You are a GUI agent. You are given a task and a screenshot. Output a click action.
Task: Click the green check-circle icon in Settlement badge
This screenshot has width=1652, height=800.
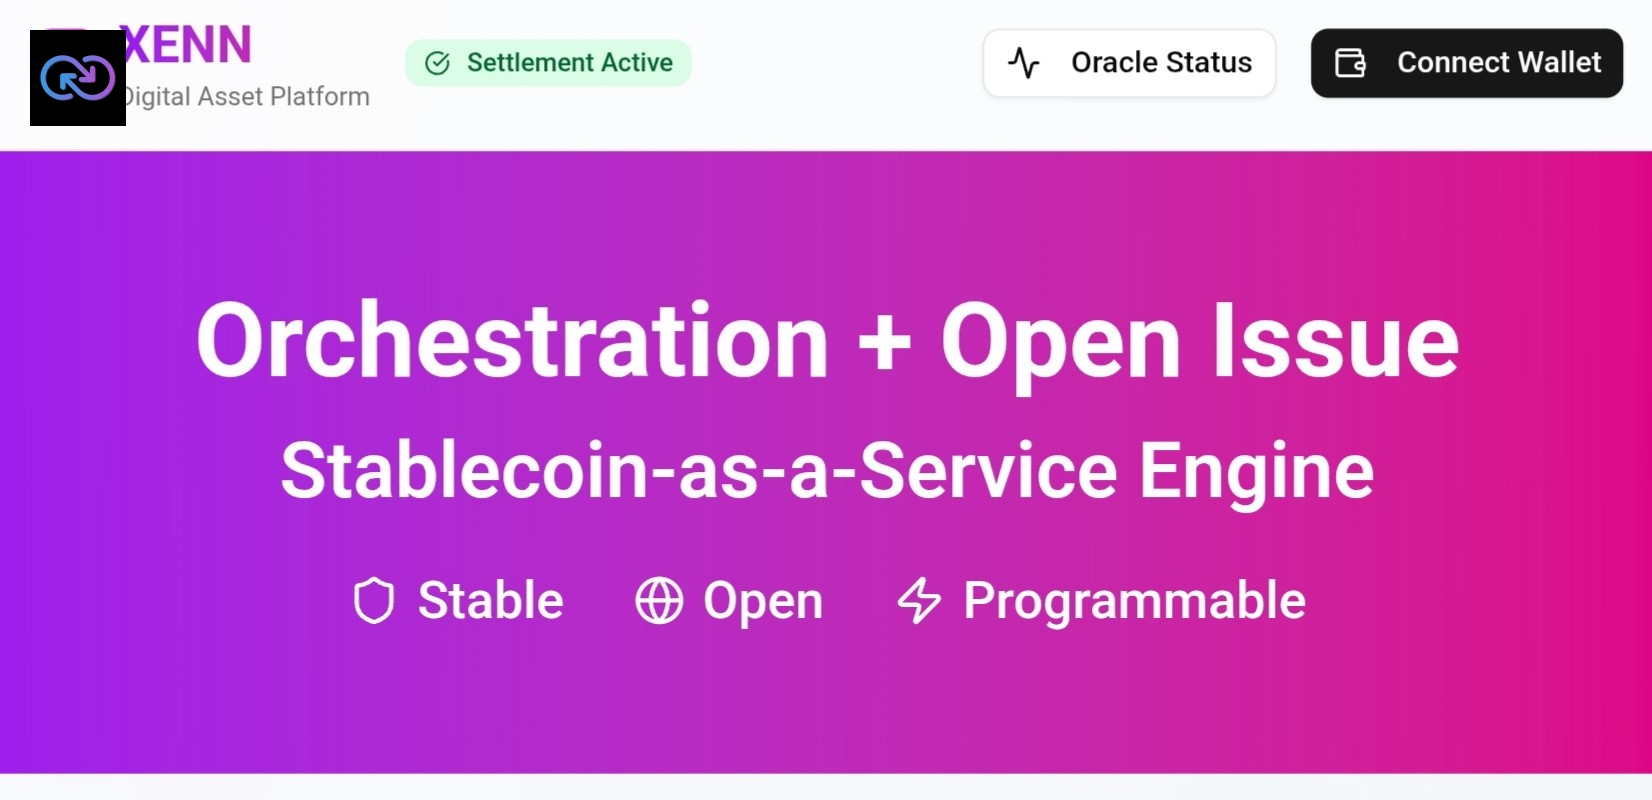tap(437, 63)
